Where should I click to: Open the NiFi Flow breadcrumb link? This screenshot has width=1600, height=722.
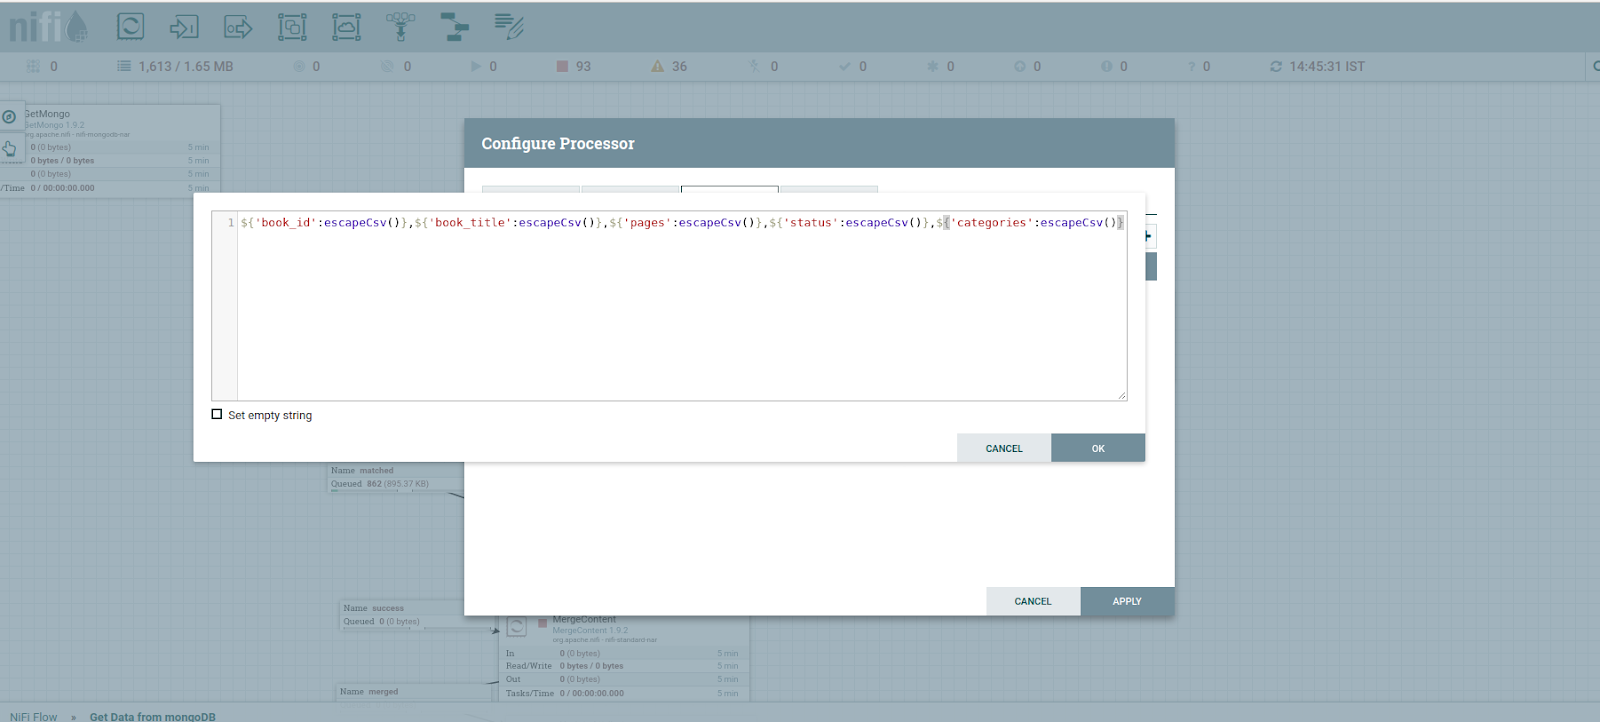[33, 716]
